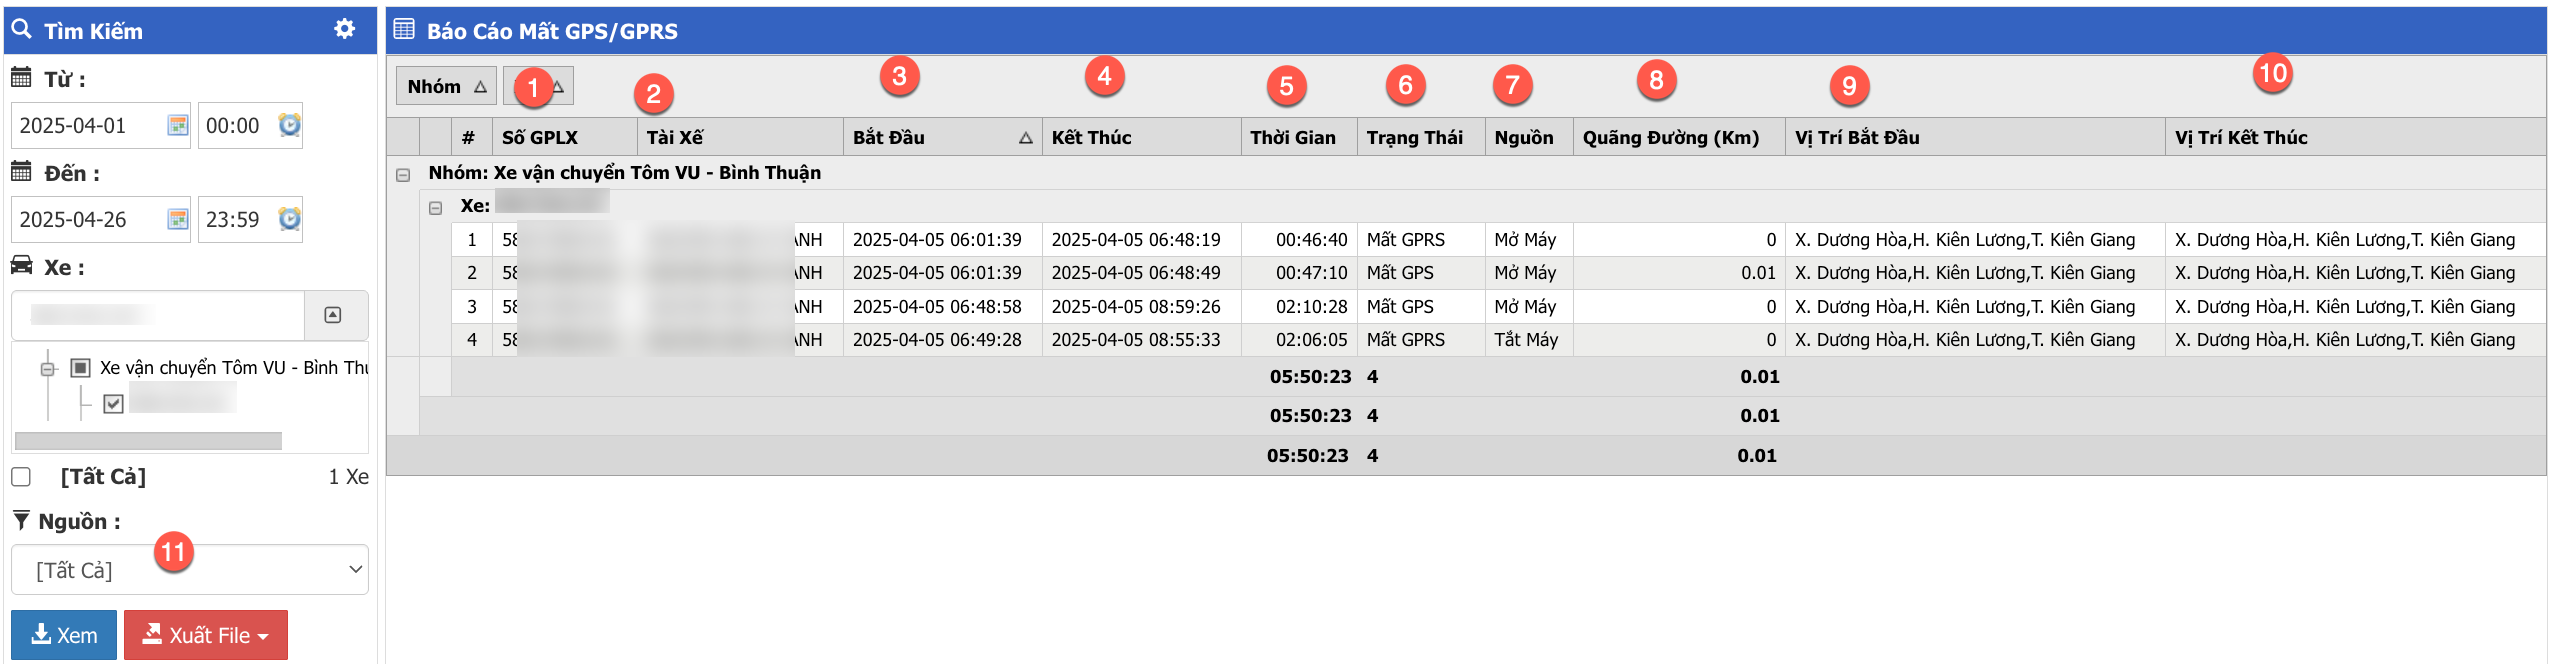The width and height of the screenshot is (2554, 664).
Task: Sort by Trạng Thái column header
Action: pos(1421,137)
